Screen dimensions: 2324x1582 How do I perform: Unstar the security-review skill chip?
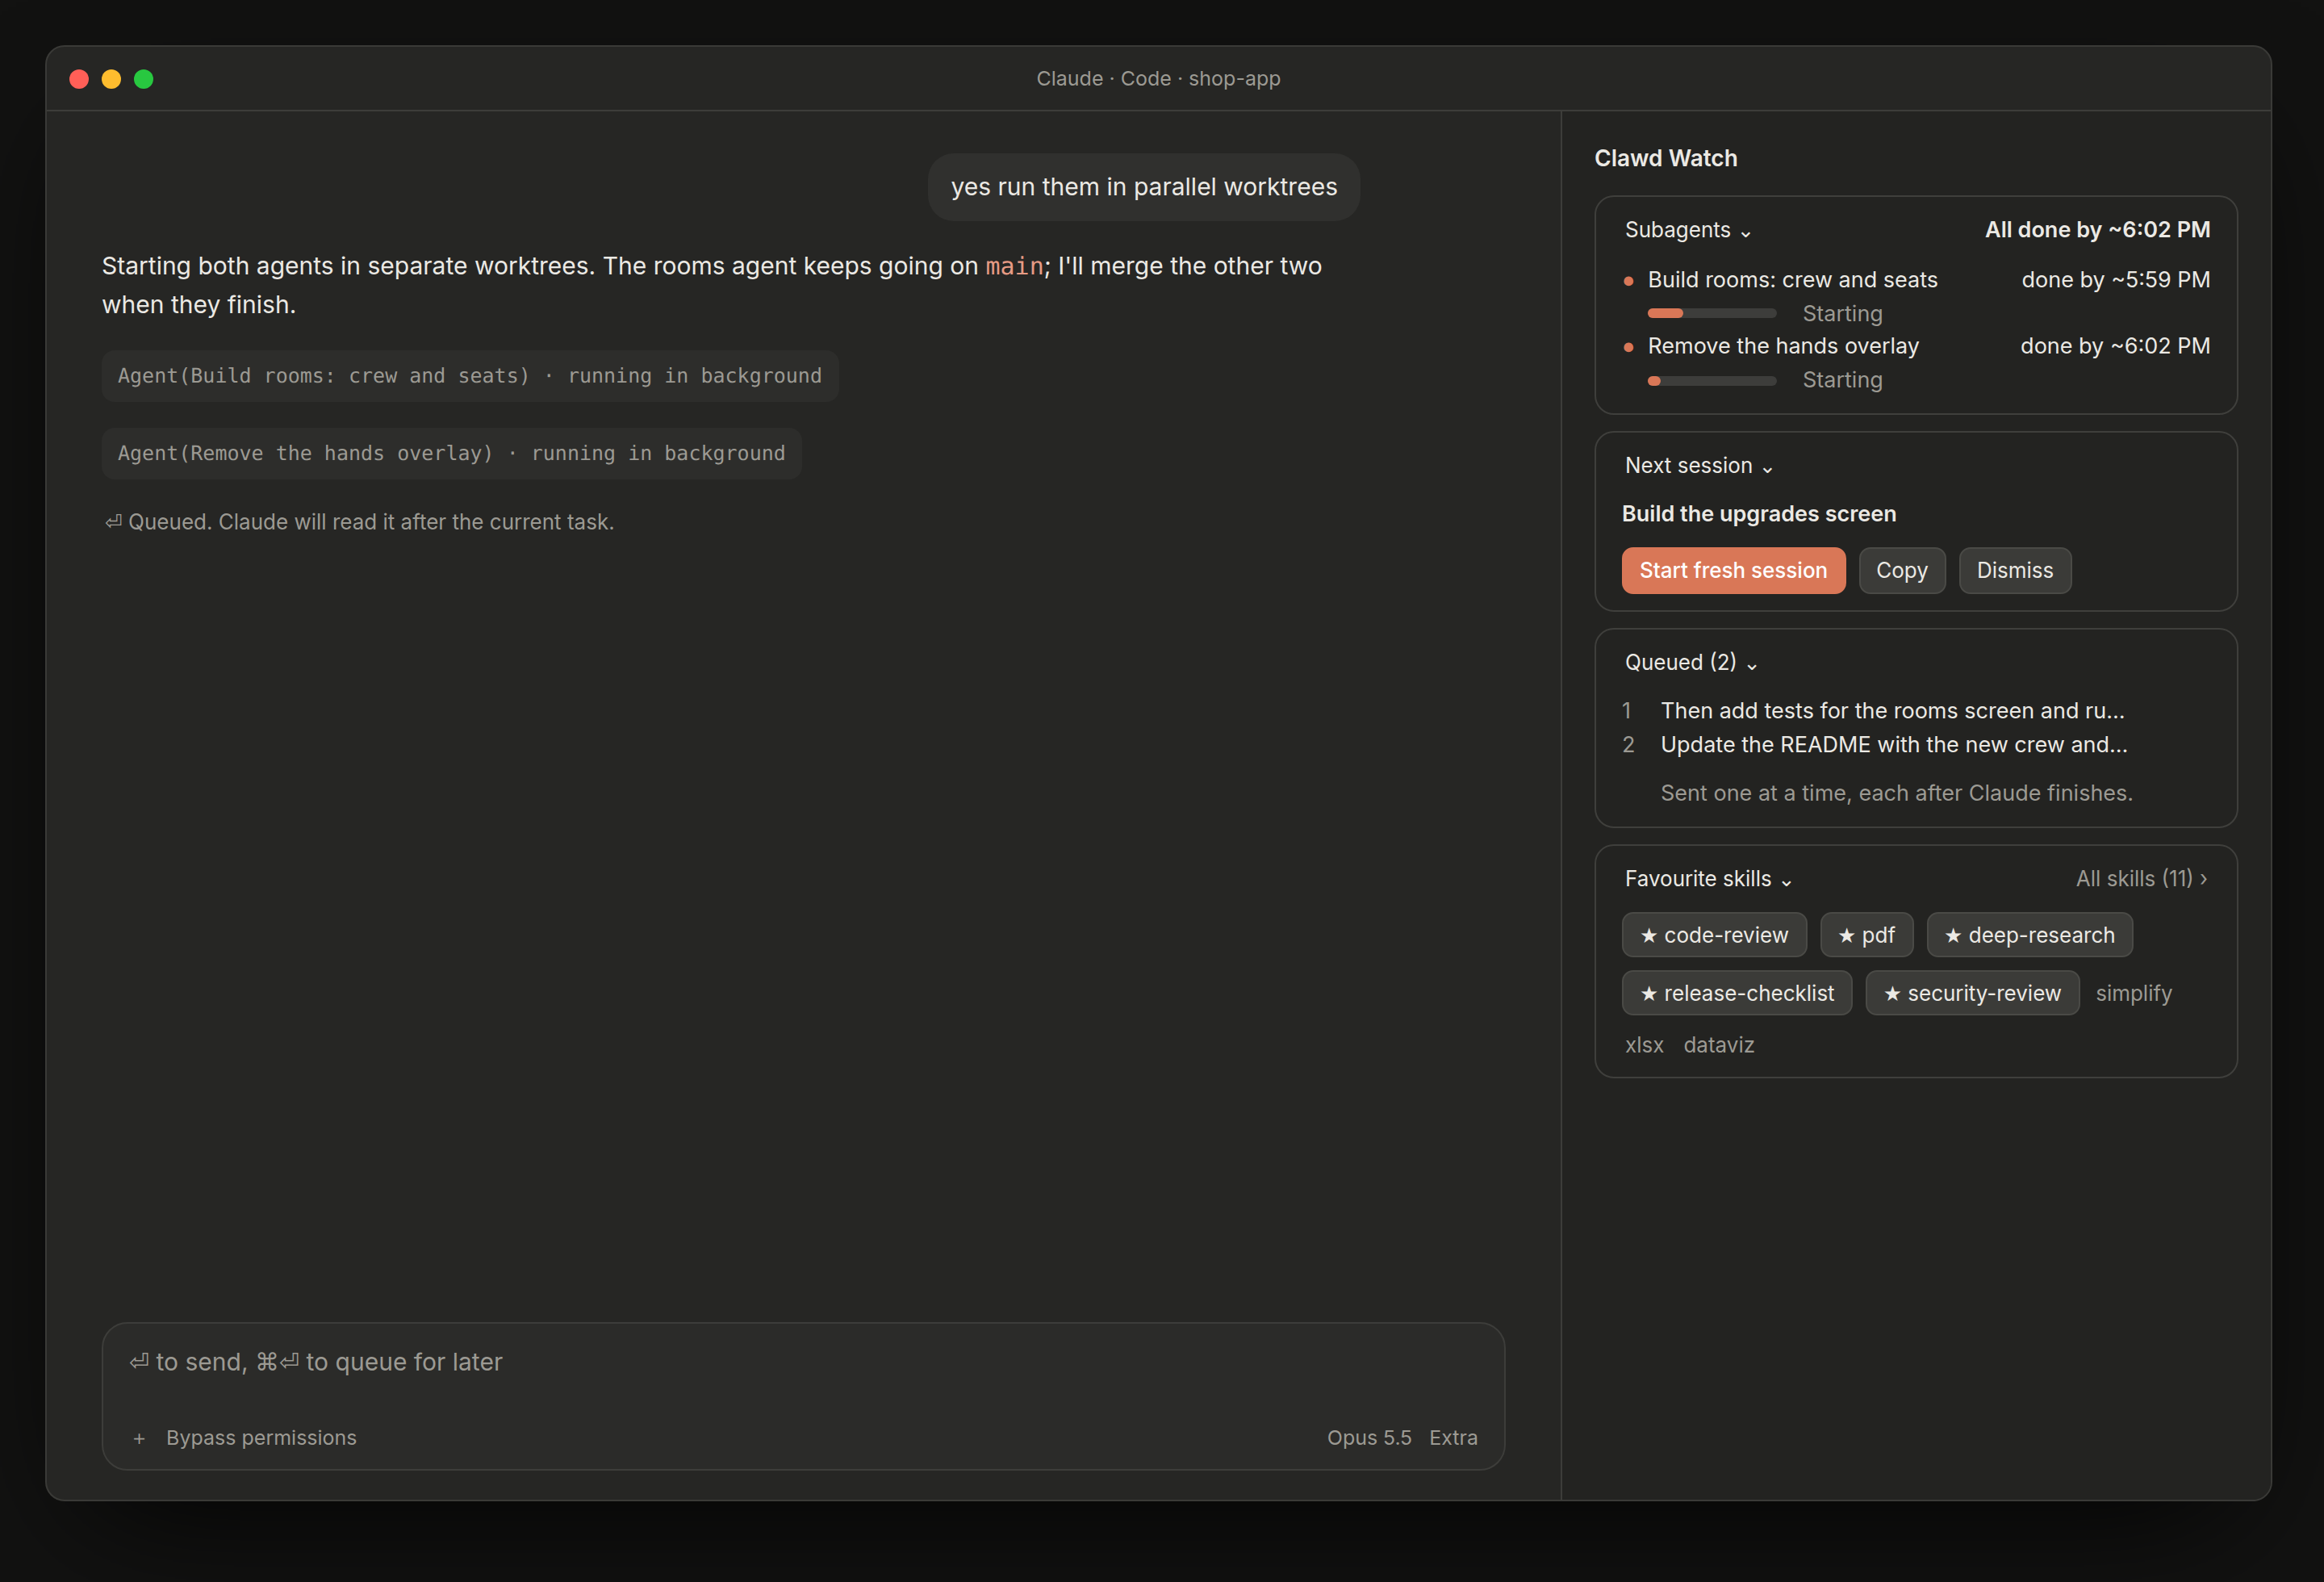tap(1972, 993)
